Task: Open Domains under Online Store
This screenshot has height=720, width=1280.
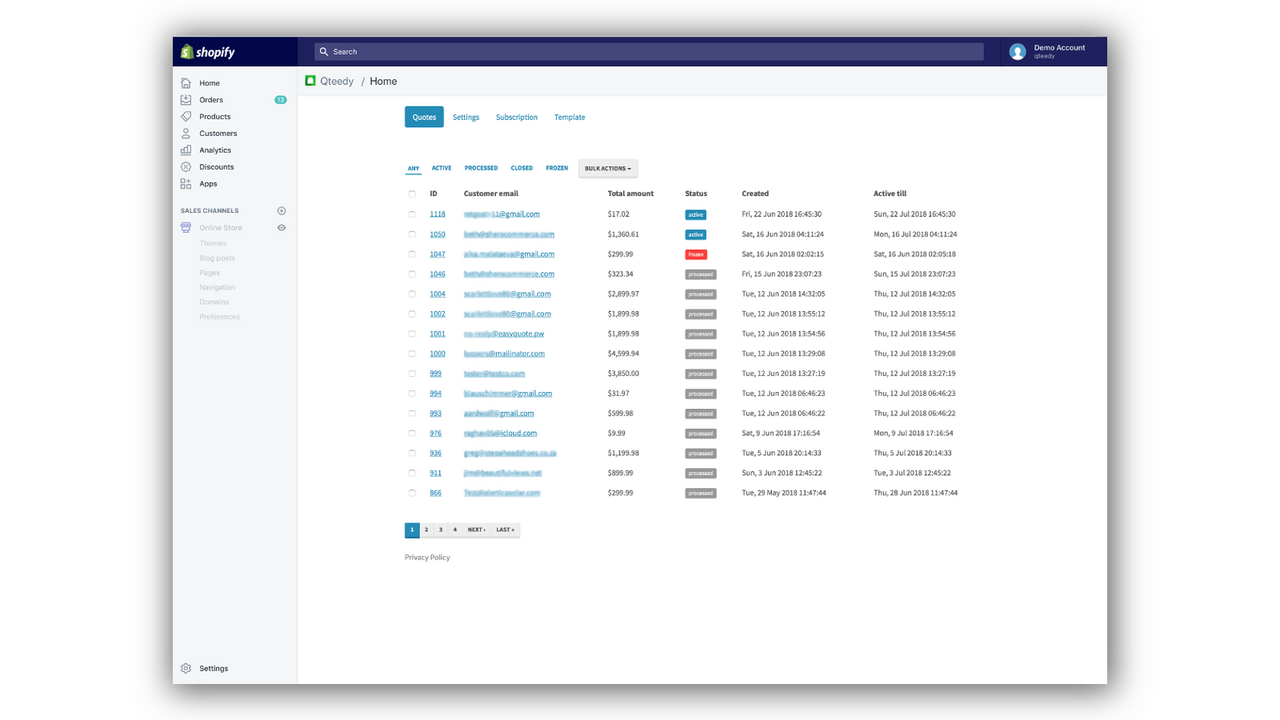Action: [214, 302]
